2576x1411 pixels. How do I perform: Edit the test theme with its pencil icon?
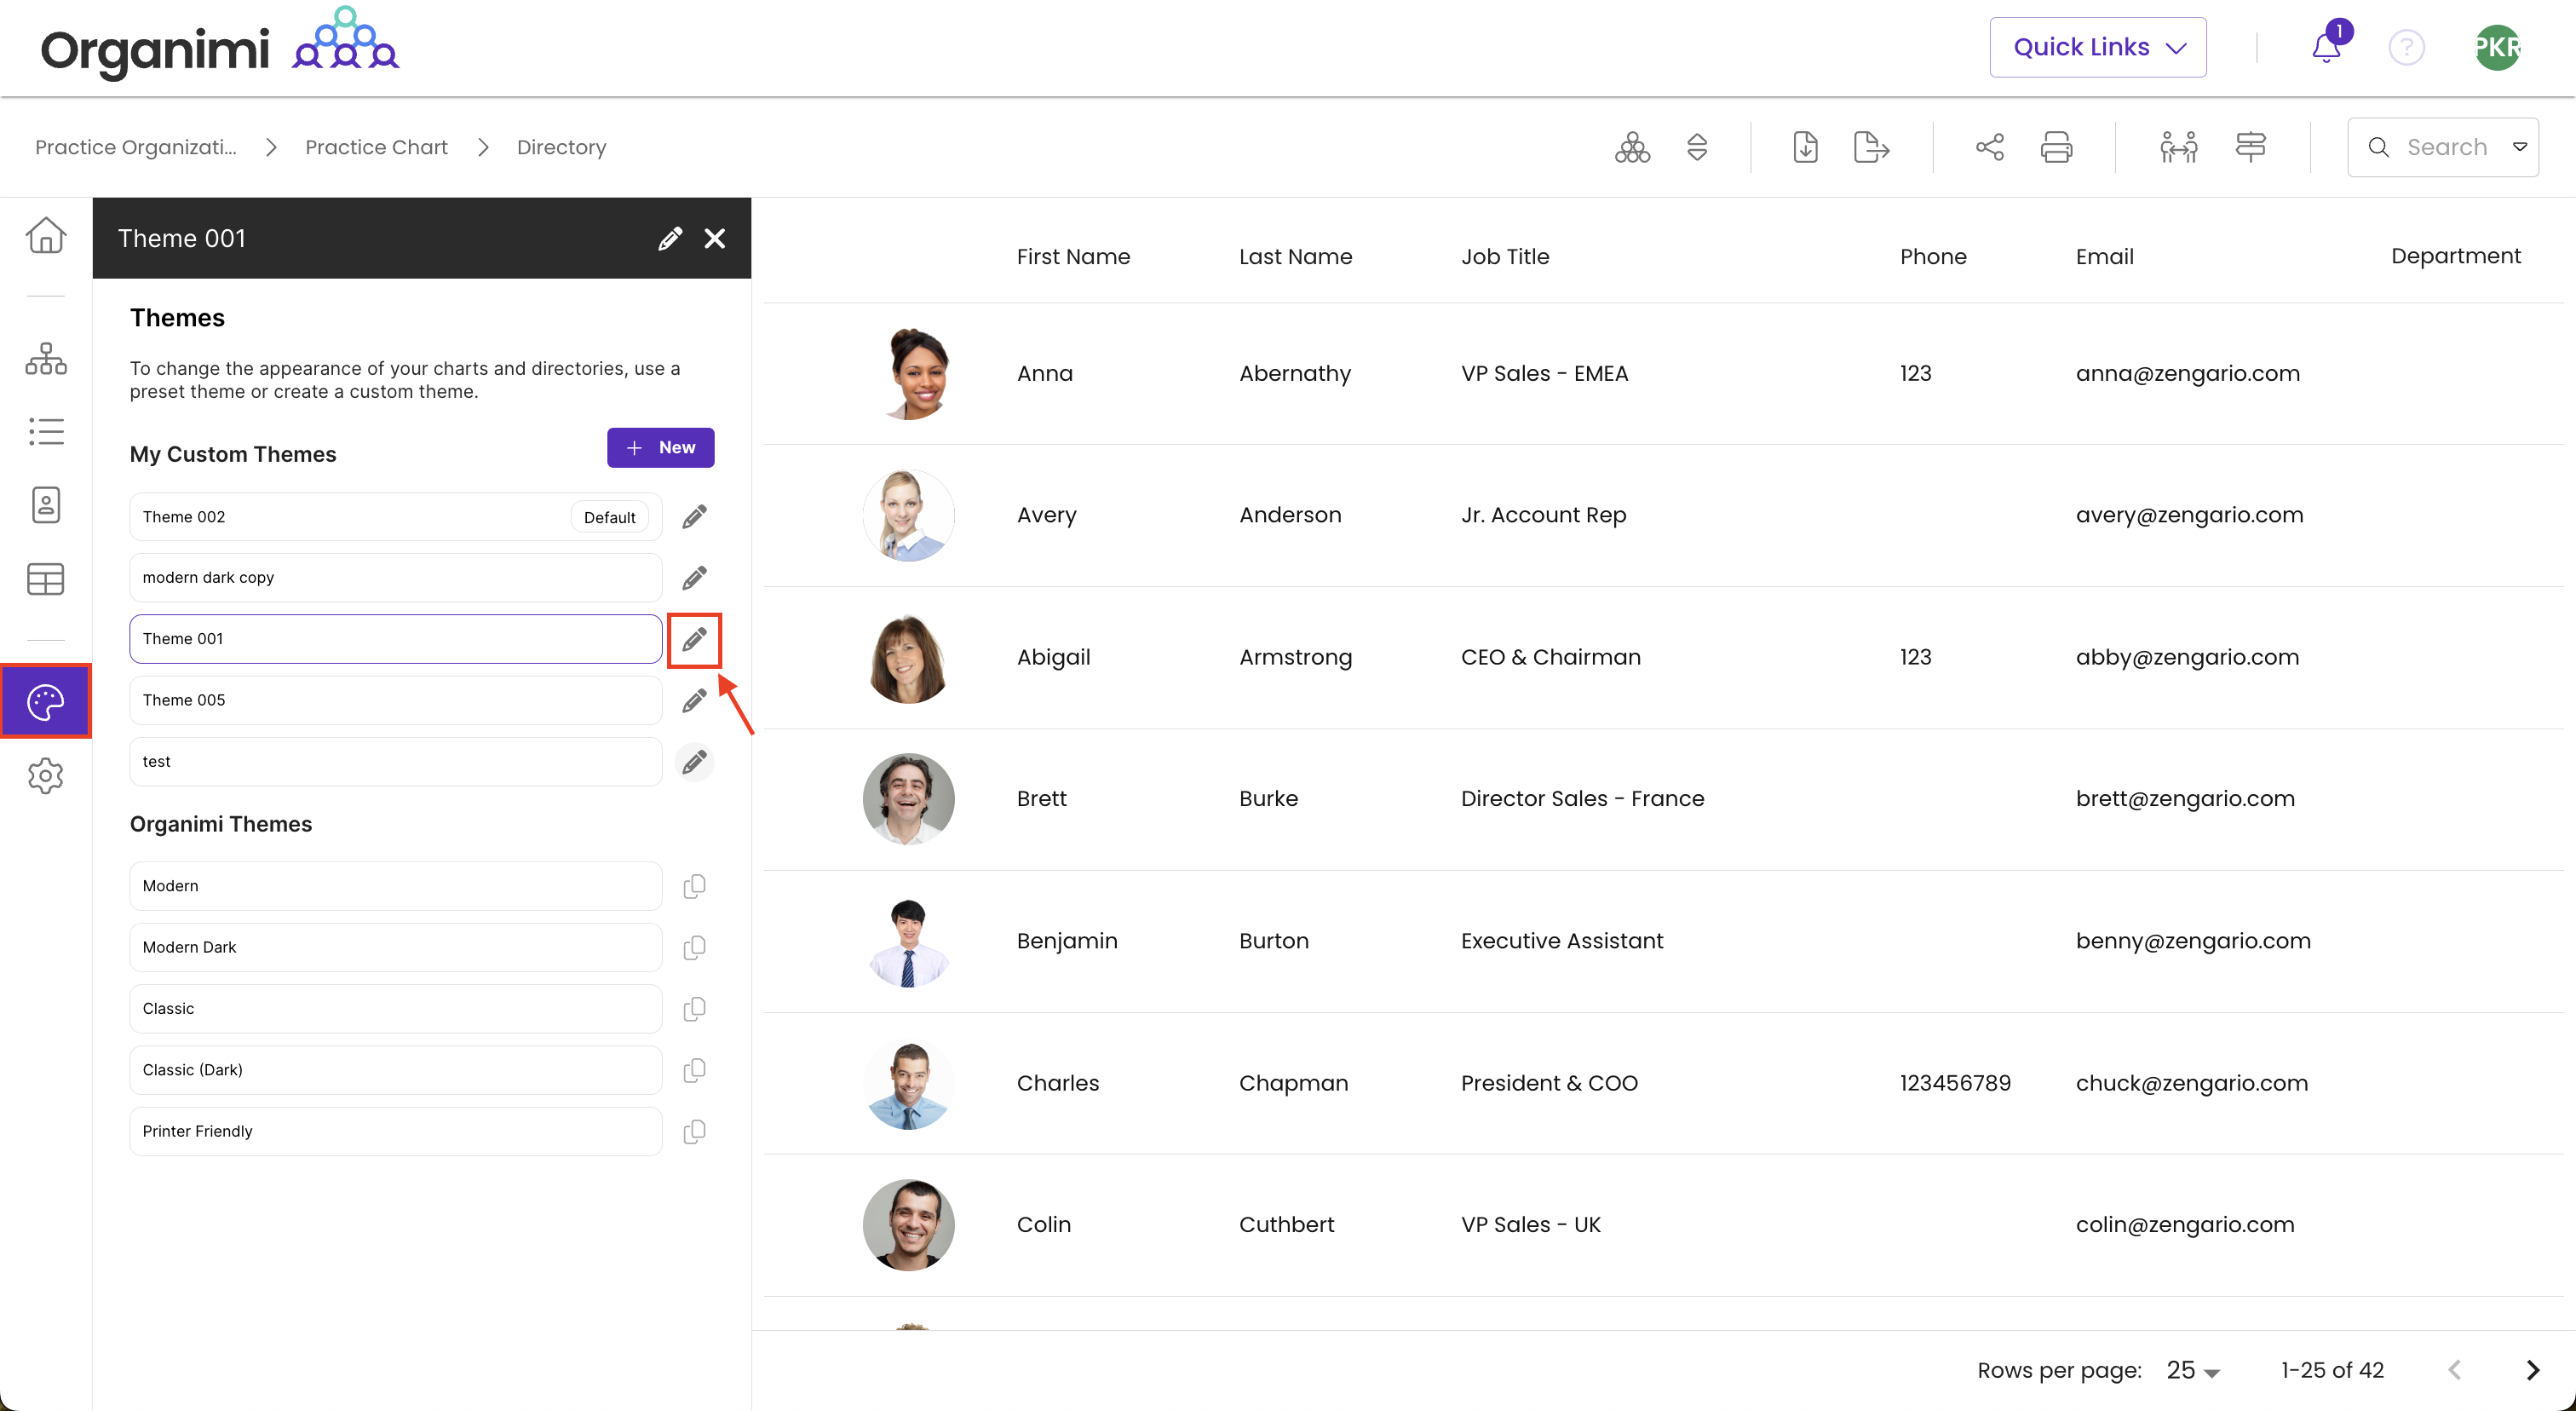694,762
